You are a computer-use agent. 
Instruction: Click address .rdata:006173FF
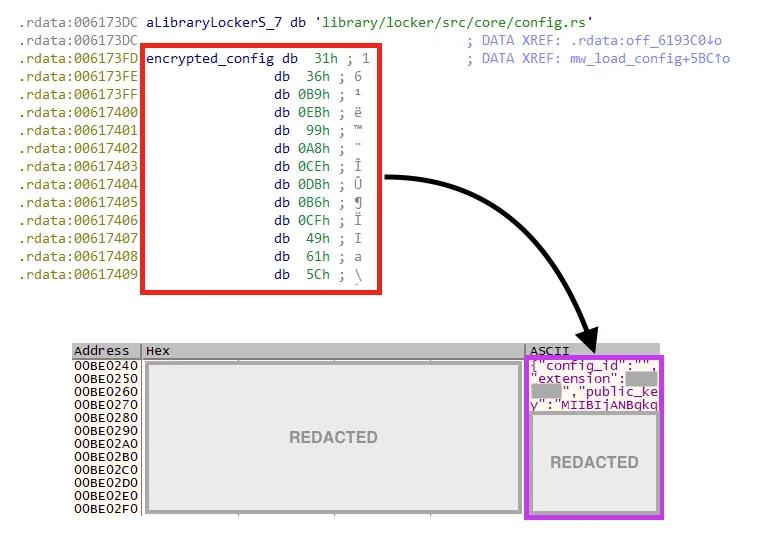click(79, 95)
